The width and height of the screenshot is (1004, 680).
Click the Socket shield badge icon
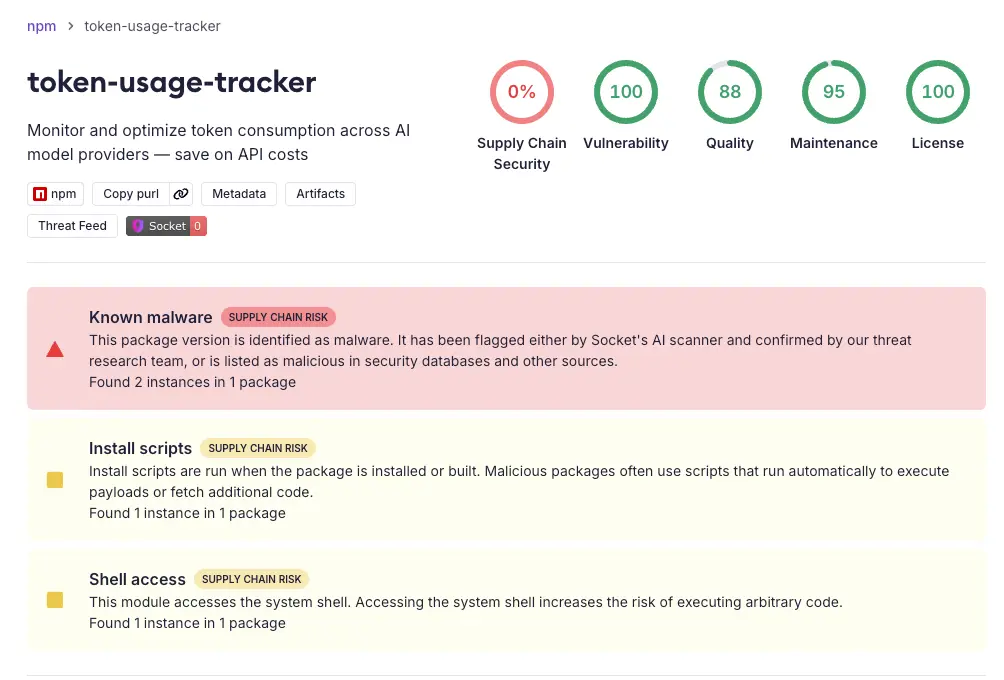pyautogui.click(x=138, y=226)
